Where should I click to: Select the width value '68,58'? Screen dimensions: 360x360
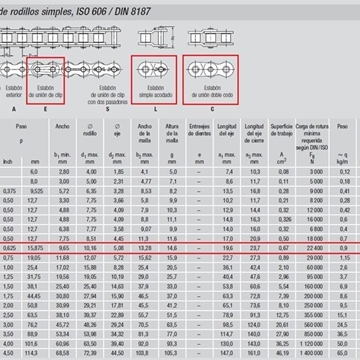(x=63, y=353)
